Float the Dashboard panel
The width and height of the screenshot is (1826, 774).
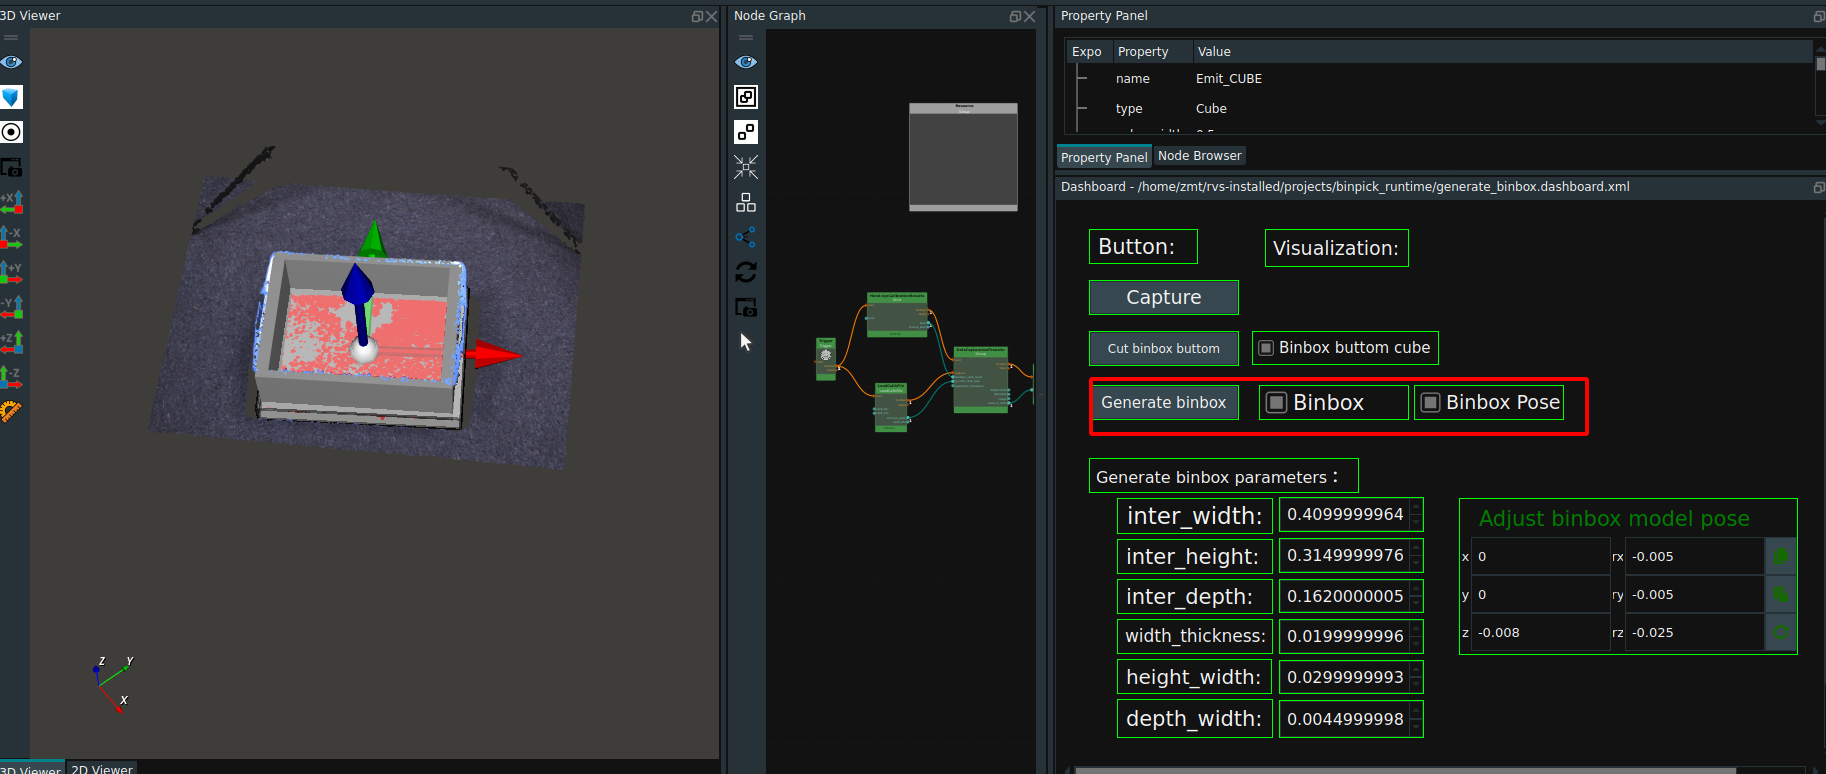click(x=1819, y=187)
